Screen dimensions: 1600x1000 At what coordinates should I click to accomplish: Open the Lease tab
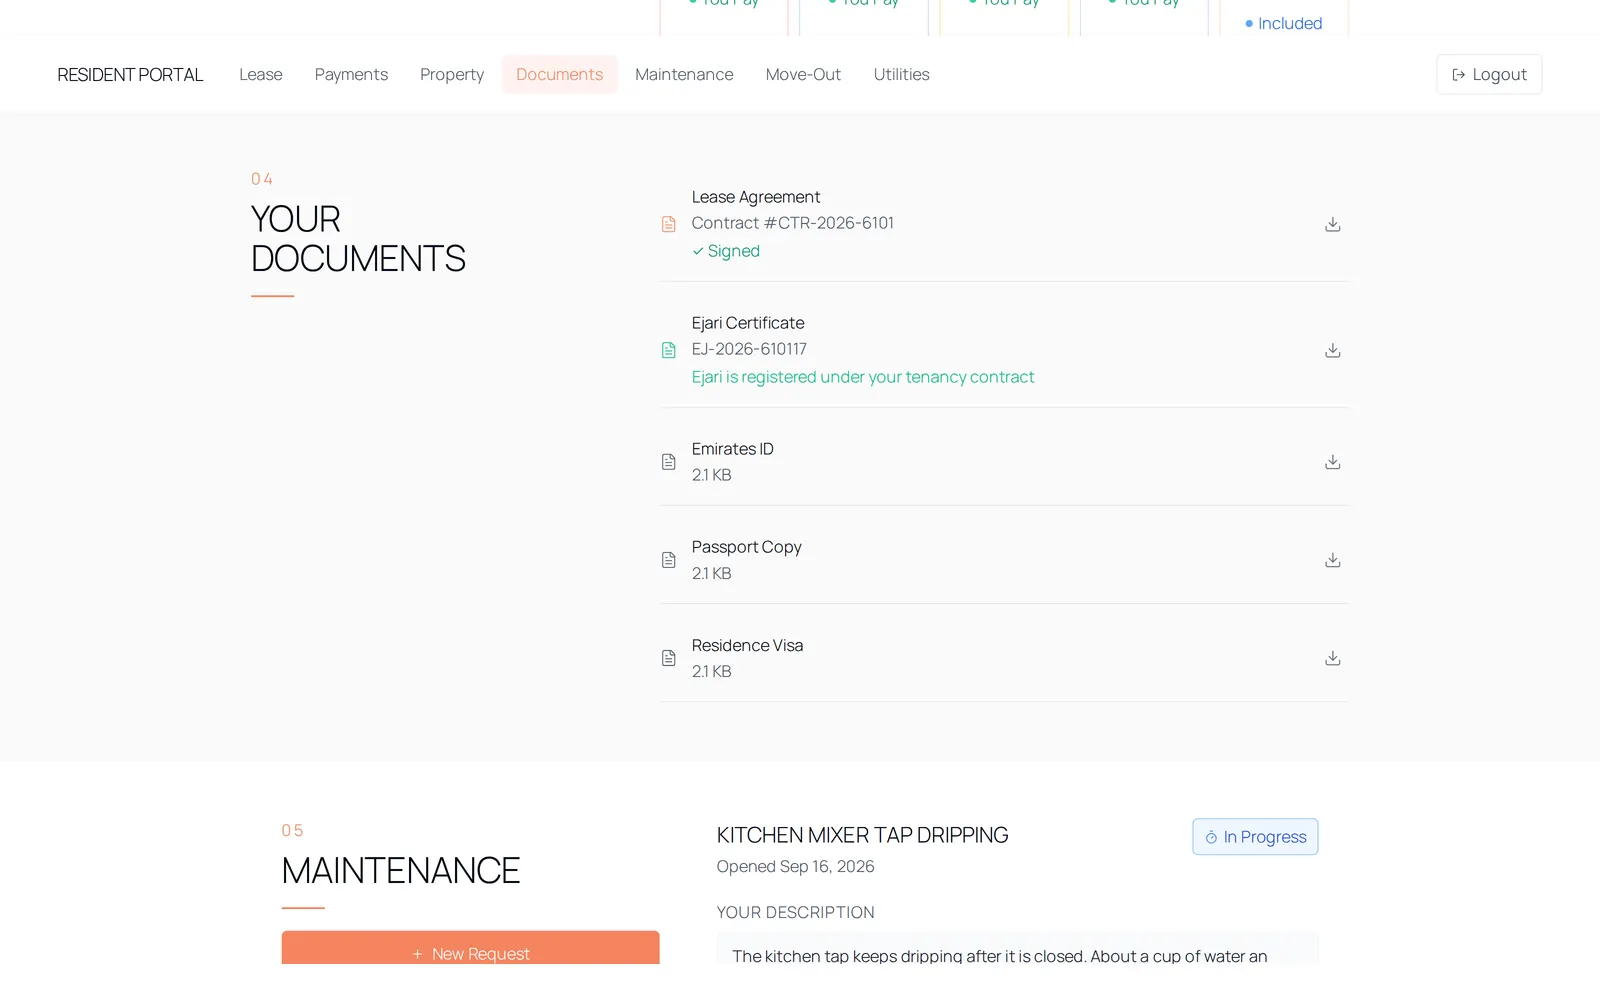[x=261, y=74]
